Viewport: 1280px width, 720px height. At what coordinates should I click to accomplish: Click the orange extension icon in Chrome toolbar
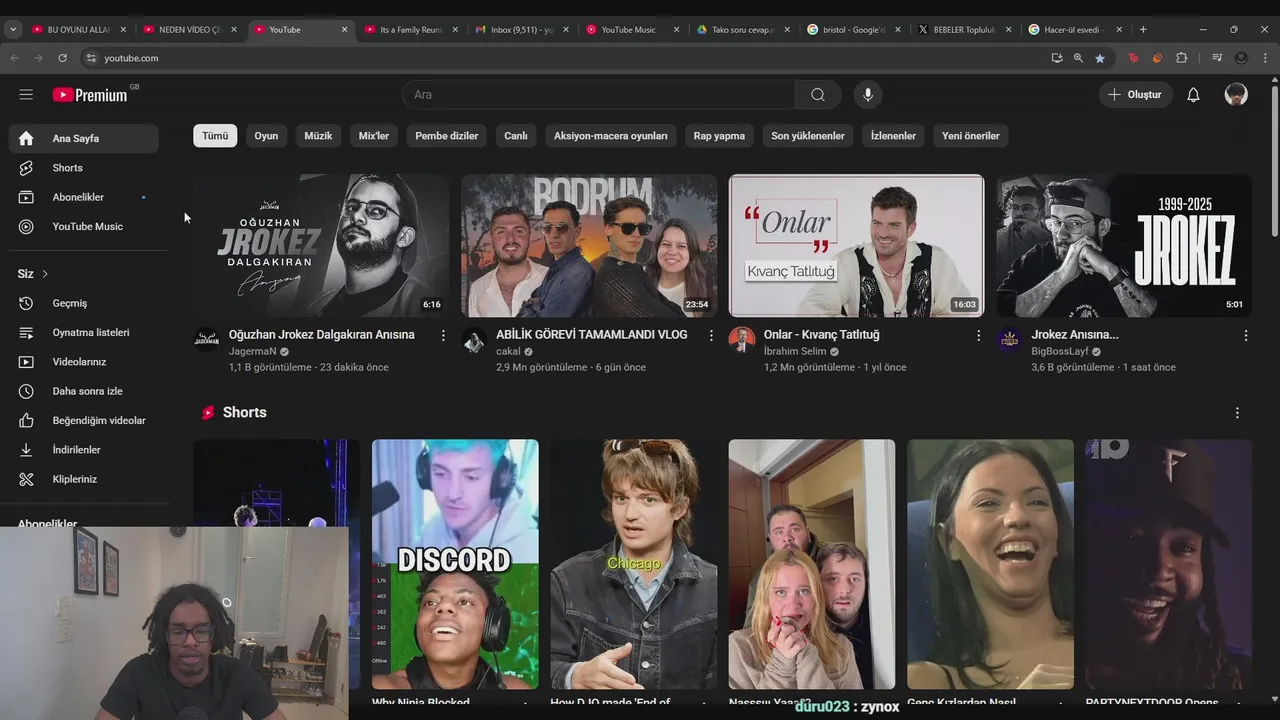(1157, 58)
